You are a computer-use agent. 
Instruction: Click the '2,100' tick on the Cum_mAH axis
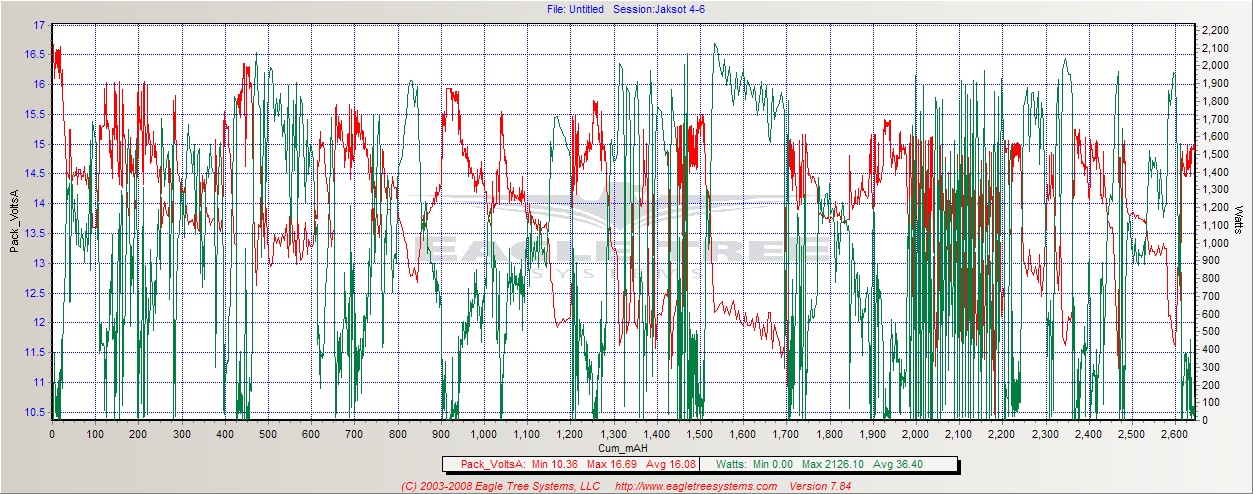coord(959,435)
